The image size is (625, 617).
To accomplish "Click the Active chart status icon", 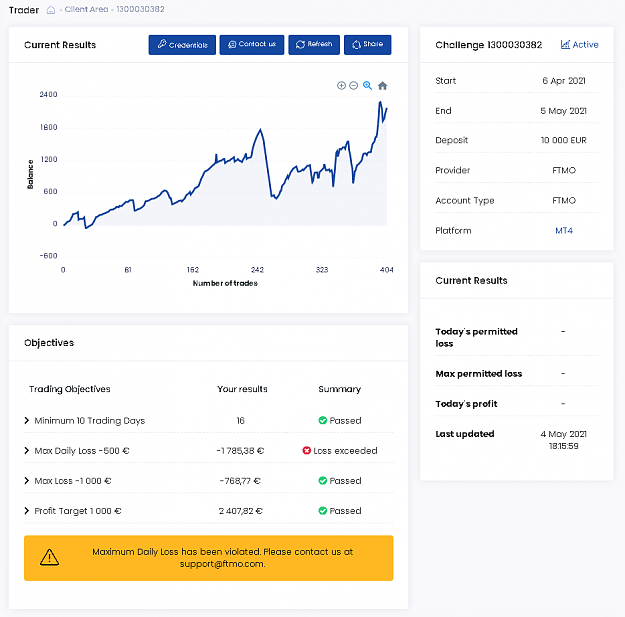I will [565, 44].
